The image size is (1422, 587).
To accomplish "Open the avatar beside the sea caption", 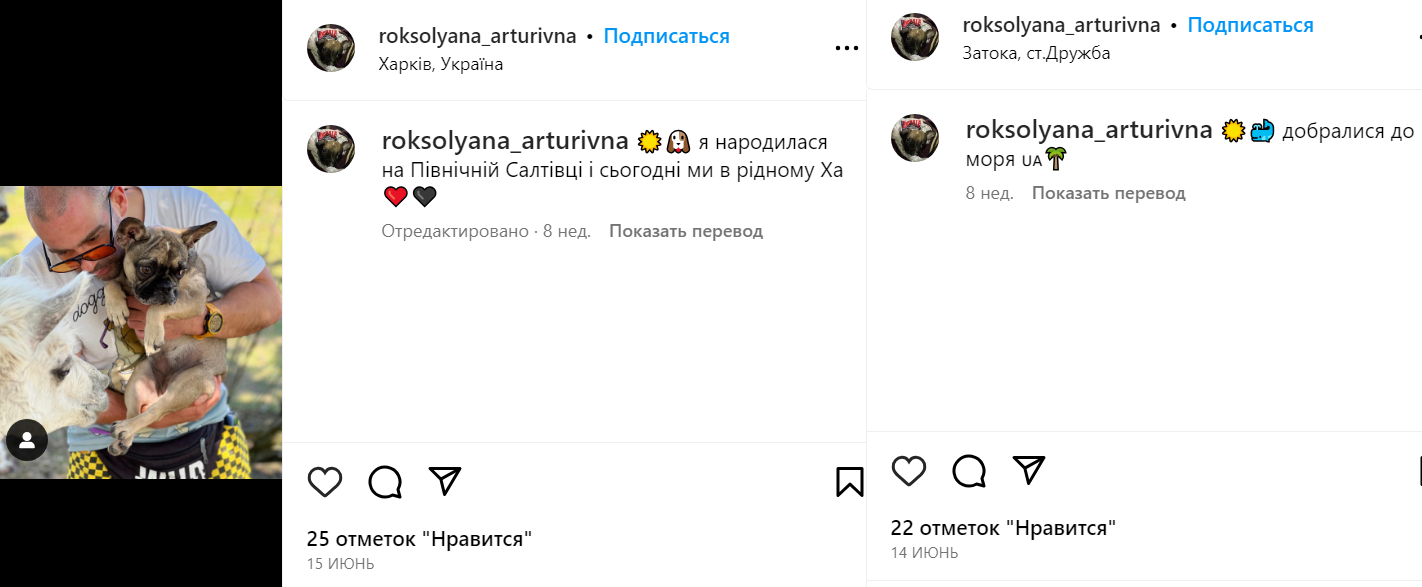I will (x=914, y=138).
